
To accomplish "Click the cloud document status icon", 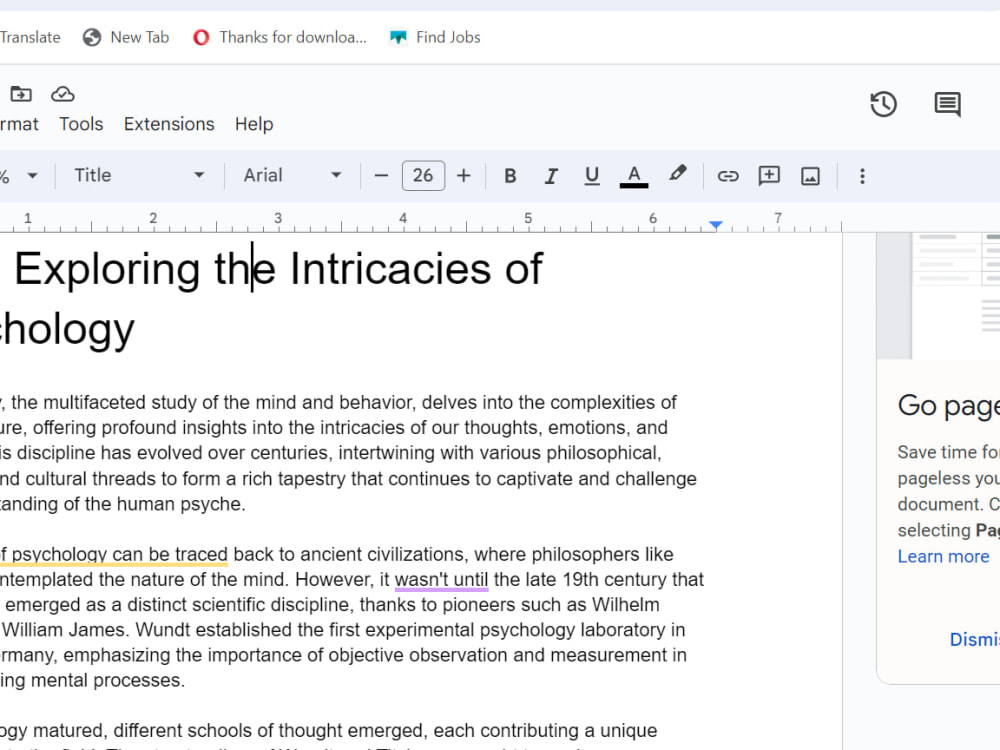I will pyautogui.click(x=63, y=94).
